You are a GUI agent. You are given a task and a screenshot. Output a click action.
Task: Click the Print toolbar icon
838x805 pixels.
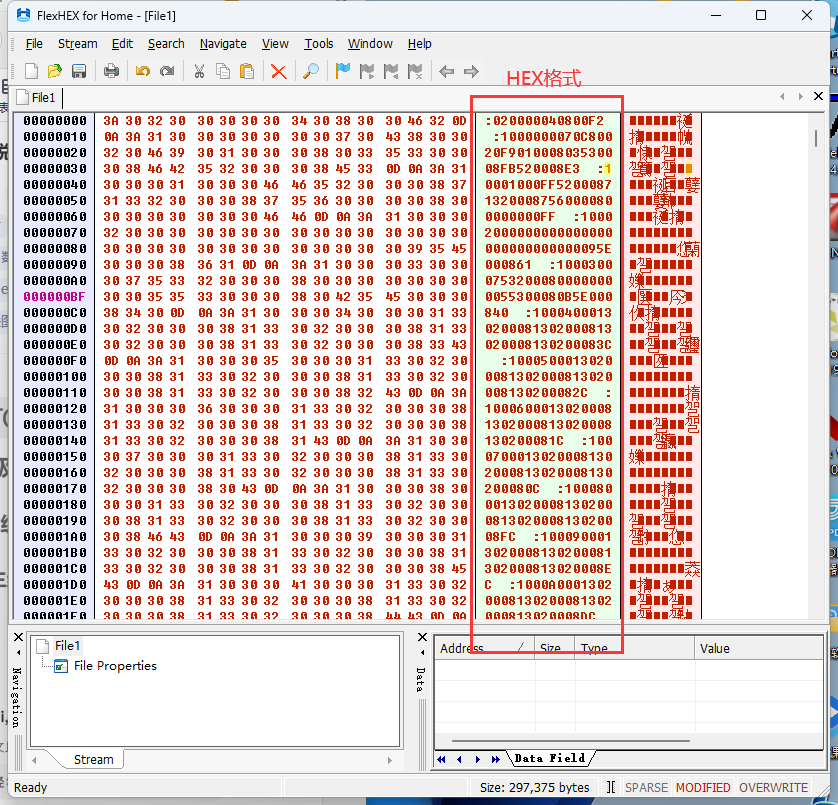click(111, 71)
